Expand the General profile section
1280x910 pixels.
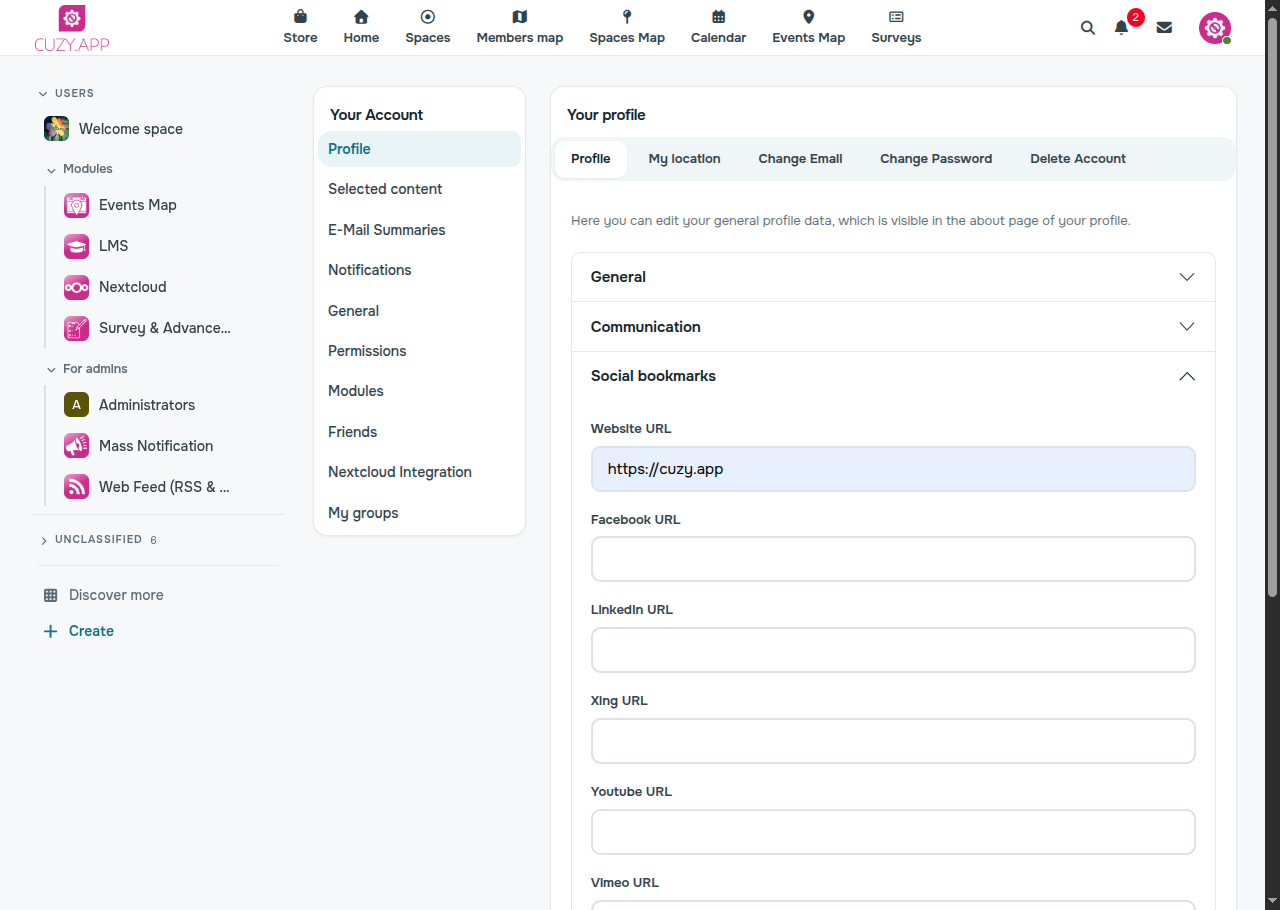[893, 277]
